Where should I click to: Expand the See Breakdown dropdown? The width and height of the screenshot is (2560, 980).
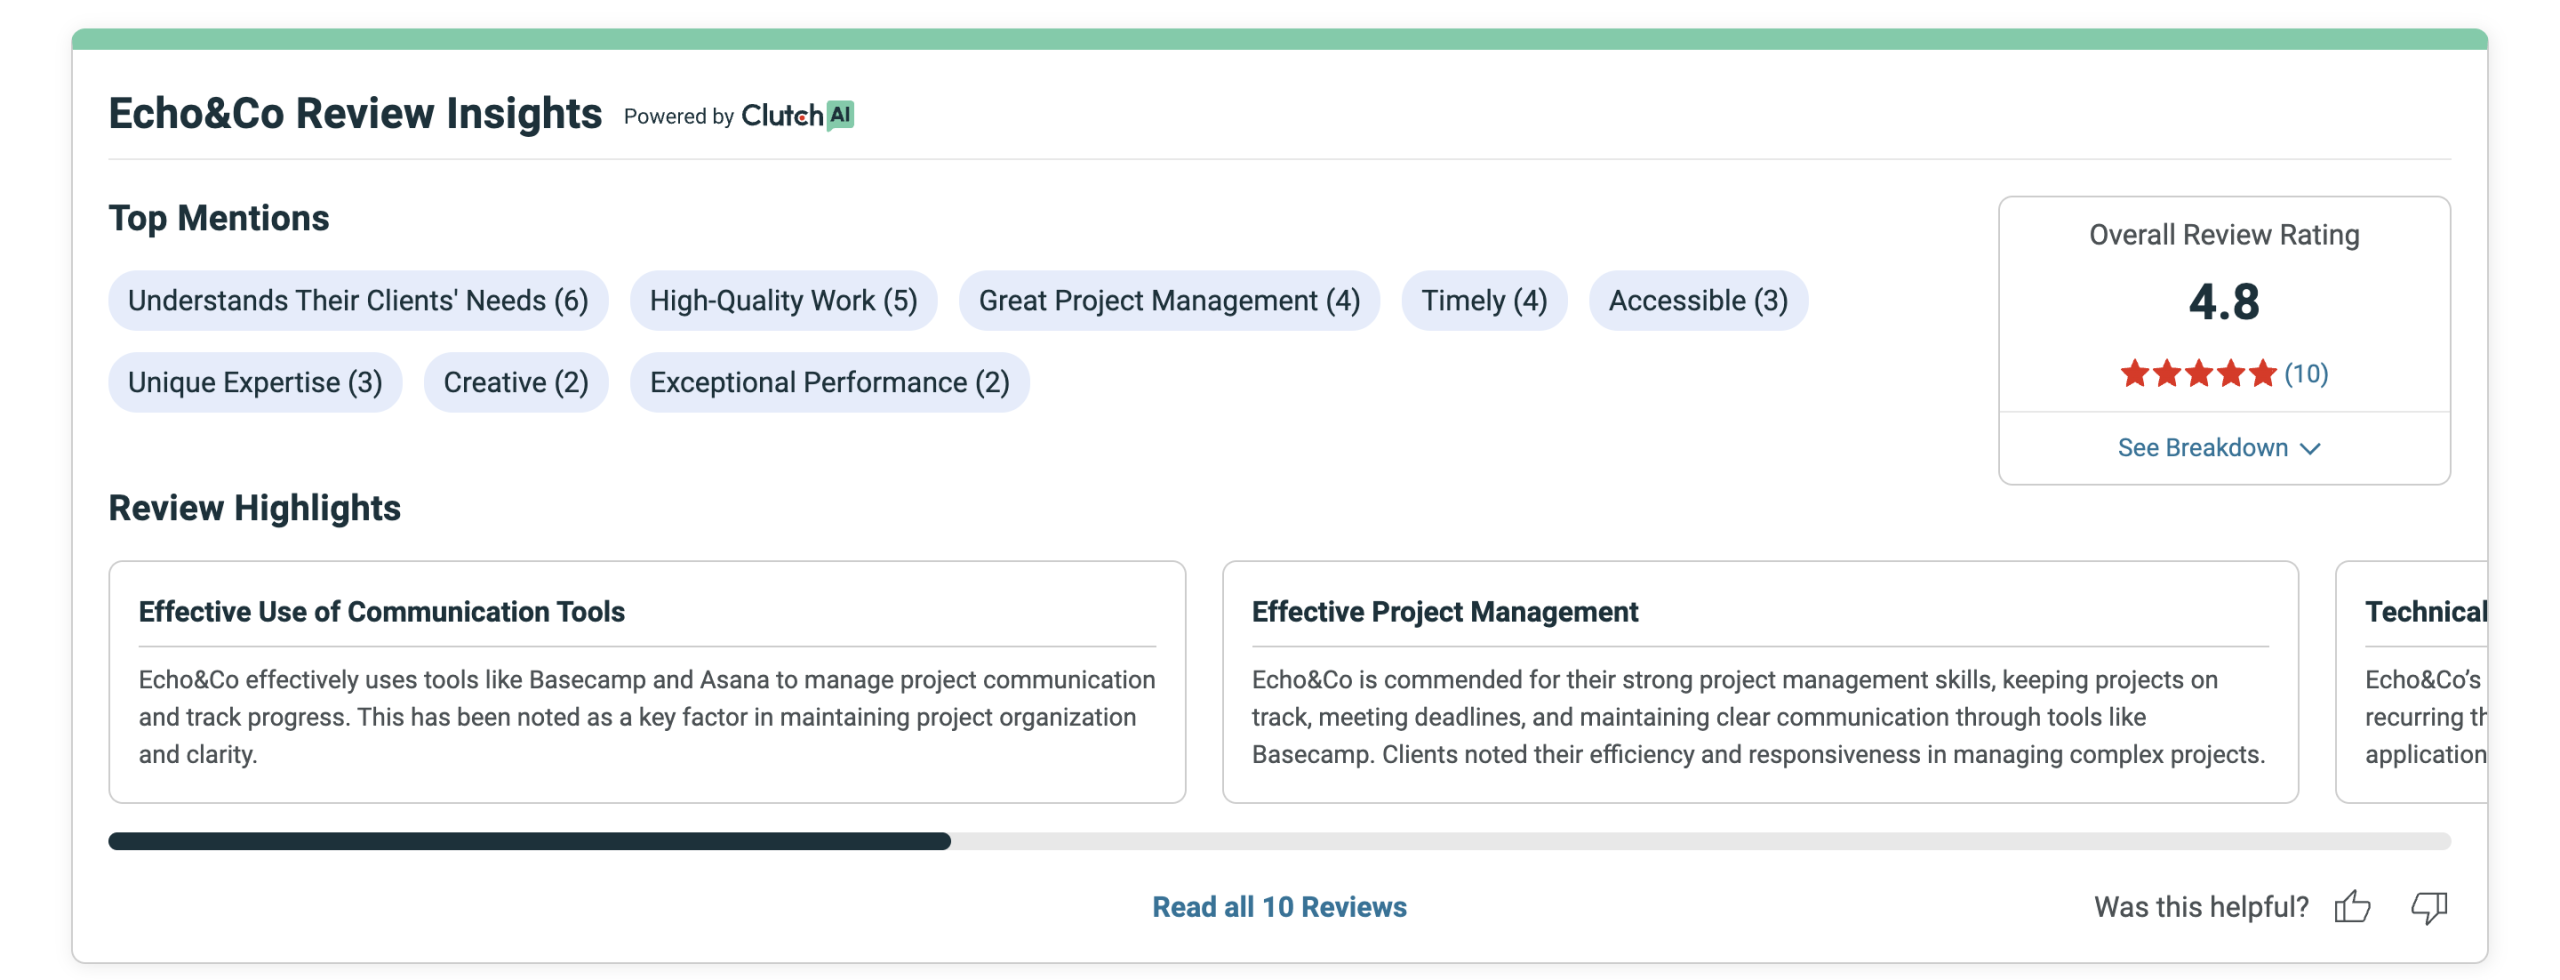click(2218, 448)
